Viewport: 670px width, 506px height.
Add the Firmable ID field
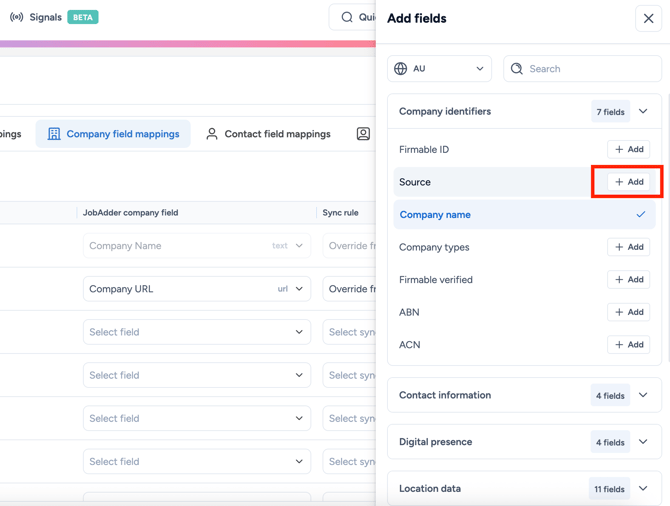coord(629,150)
